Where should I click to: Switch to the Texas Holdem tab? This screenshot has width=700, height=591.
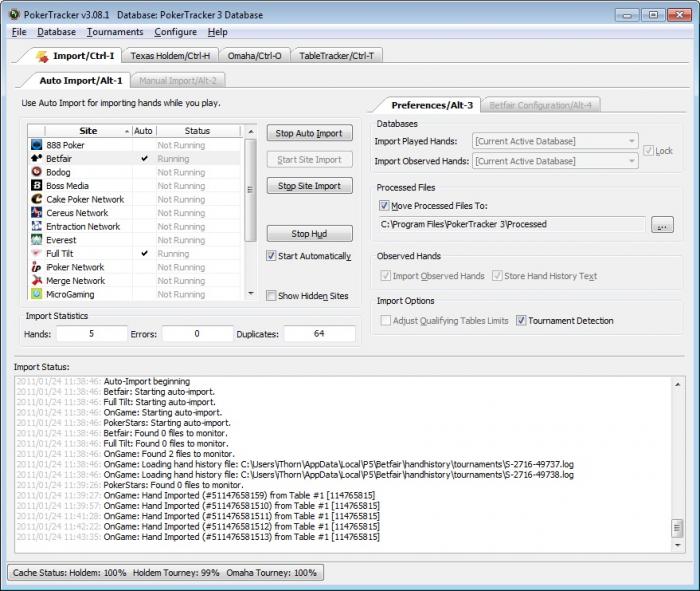[170, 56]
